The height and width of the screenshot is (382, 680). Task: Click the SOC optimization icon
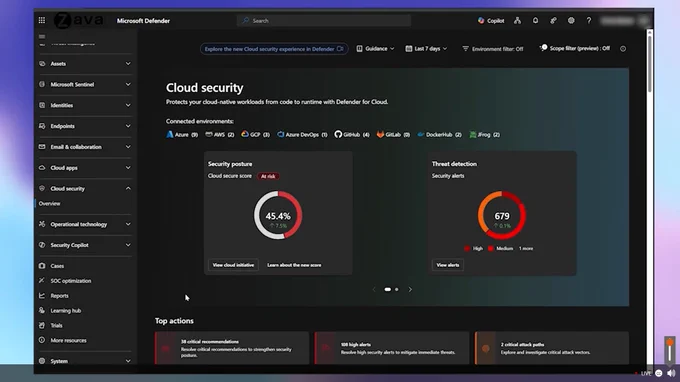coord(42,281)
